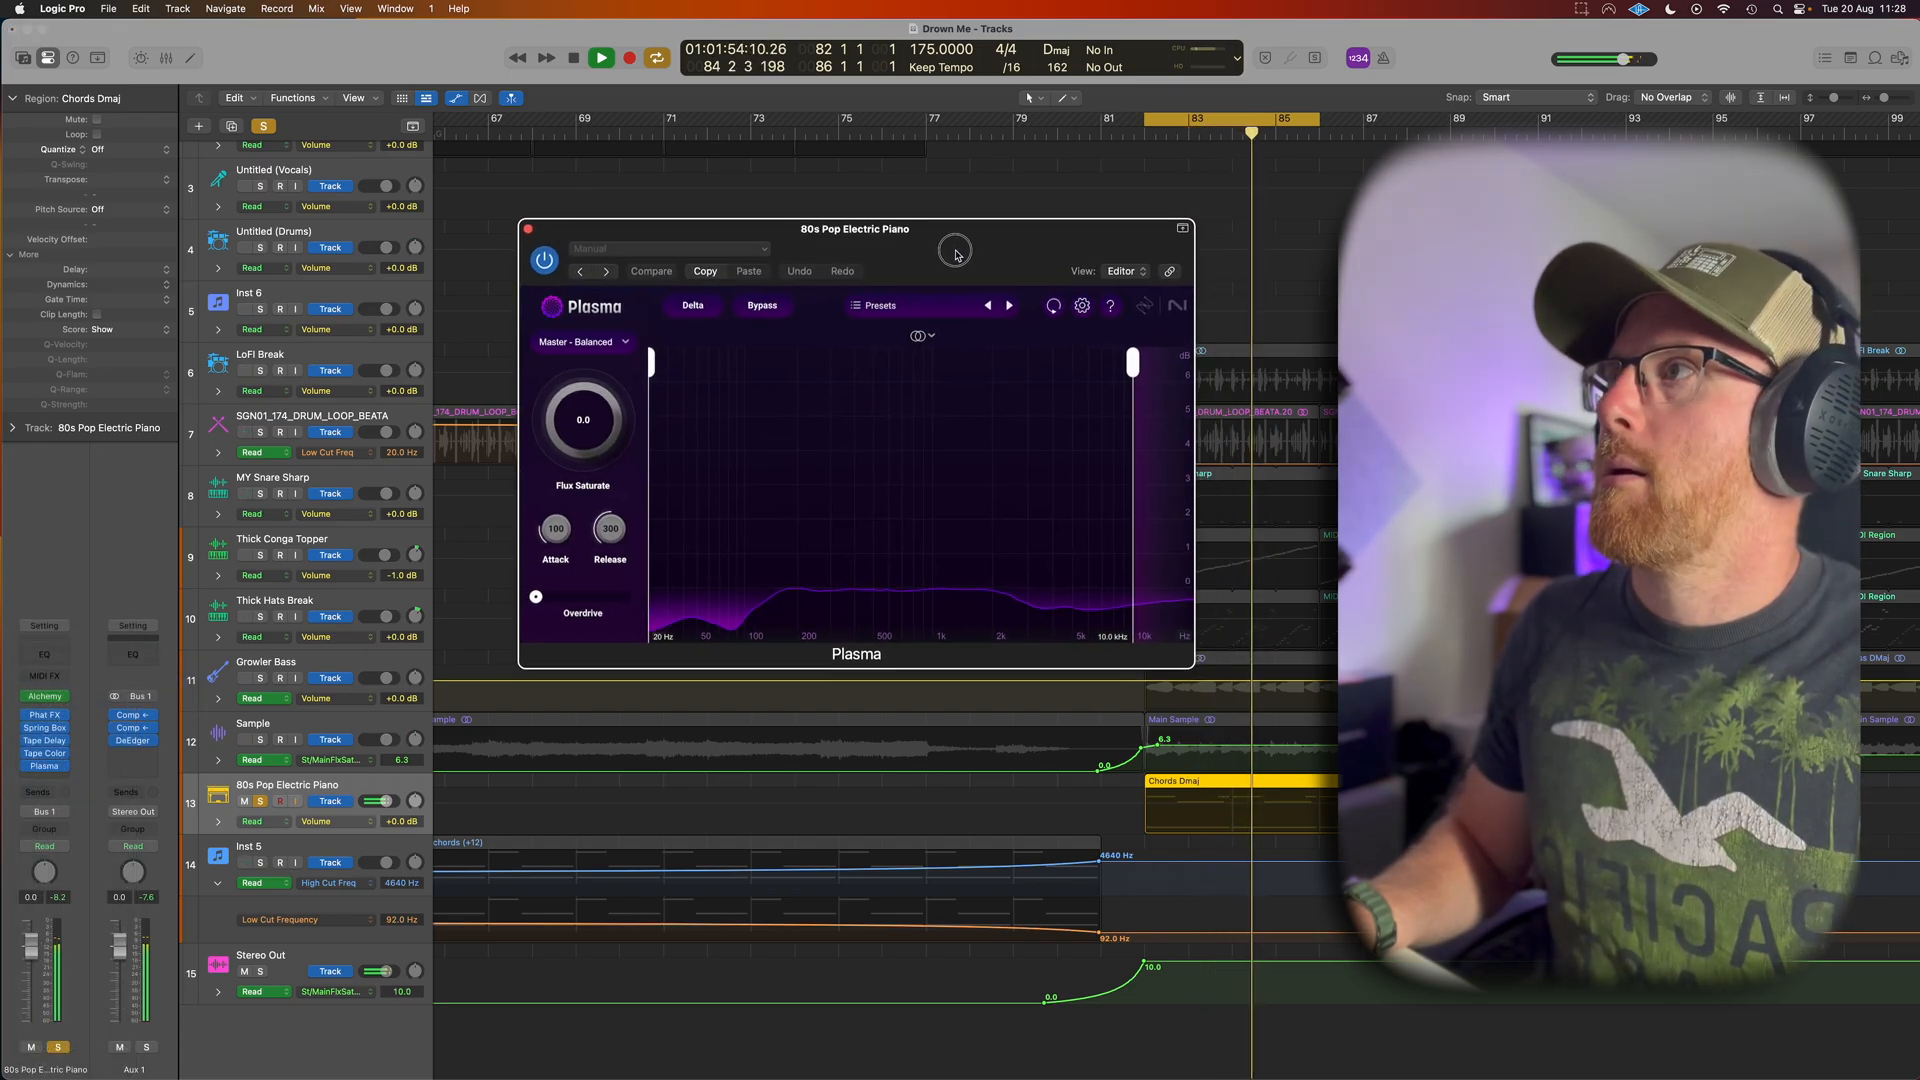The image size is (1920, 1080).
Task: Open the List Editors icon
Action: click(x=1825, y=58)
